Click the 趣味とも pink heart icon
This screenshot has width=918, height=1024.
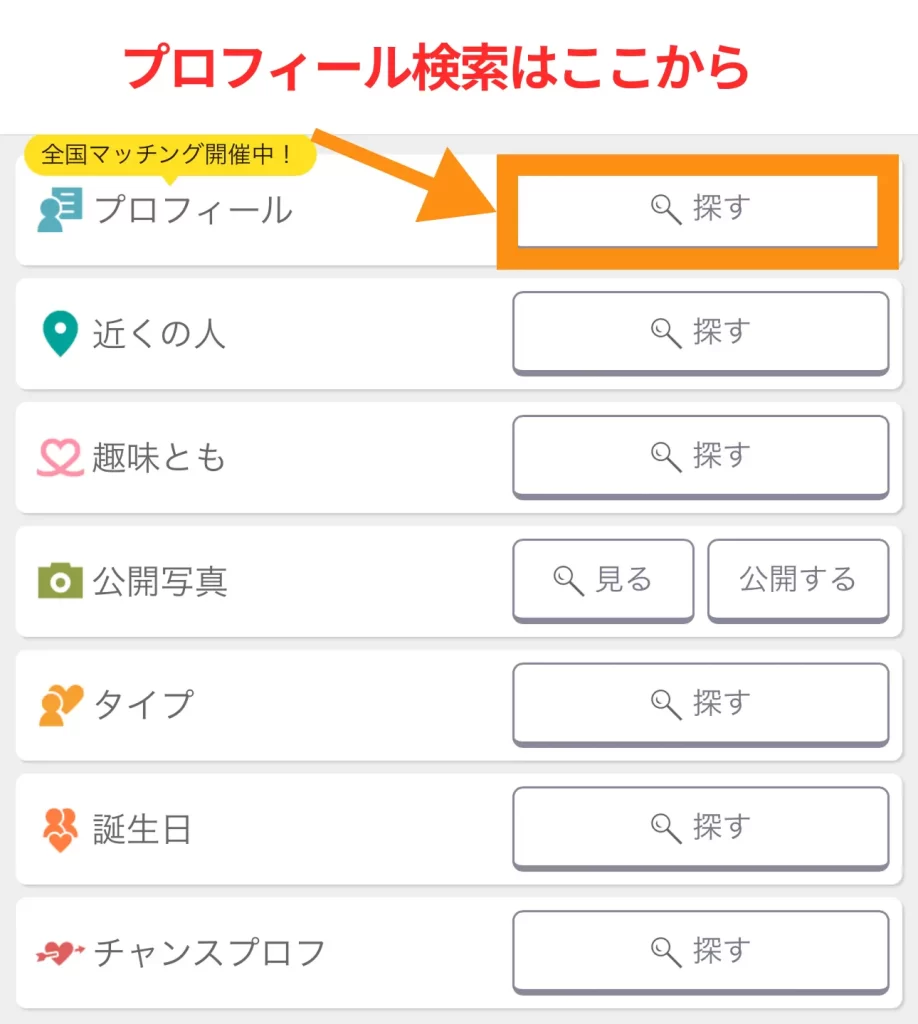[60, 457]
